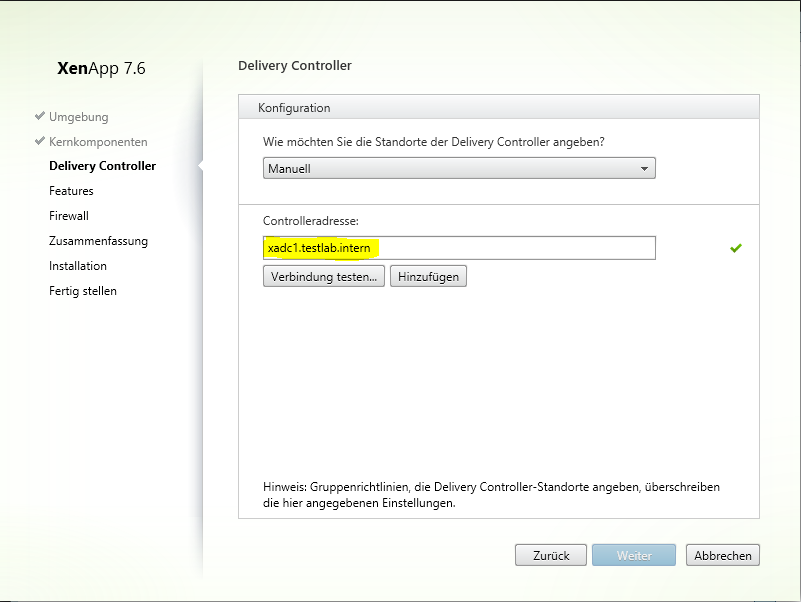The height and width of the screenshot is (602, 801).
Task: Select the Firewall step in sidebar
Action: 69,216
